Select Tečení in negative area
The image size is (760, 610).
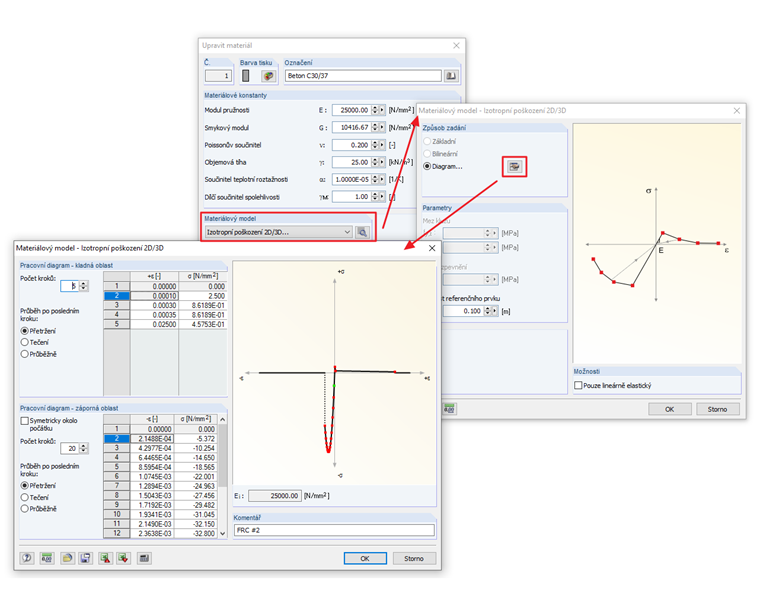(24, 497)
